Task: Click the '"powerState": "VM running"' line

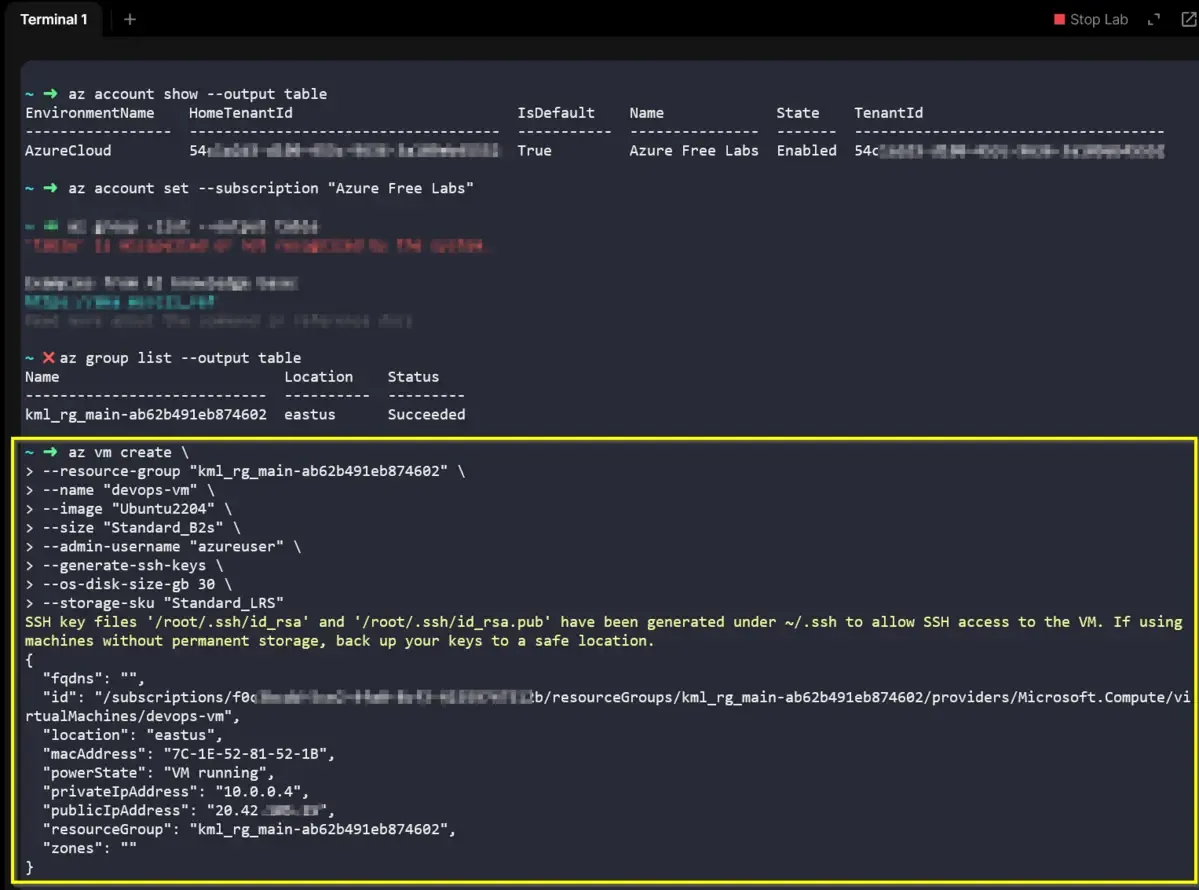Action: tap(158, 773)
